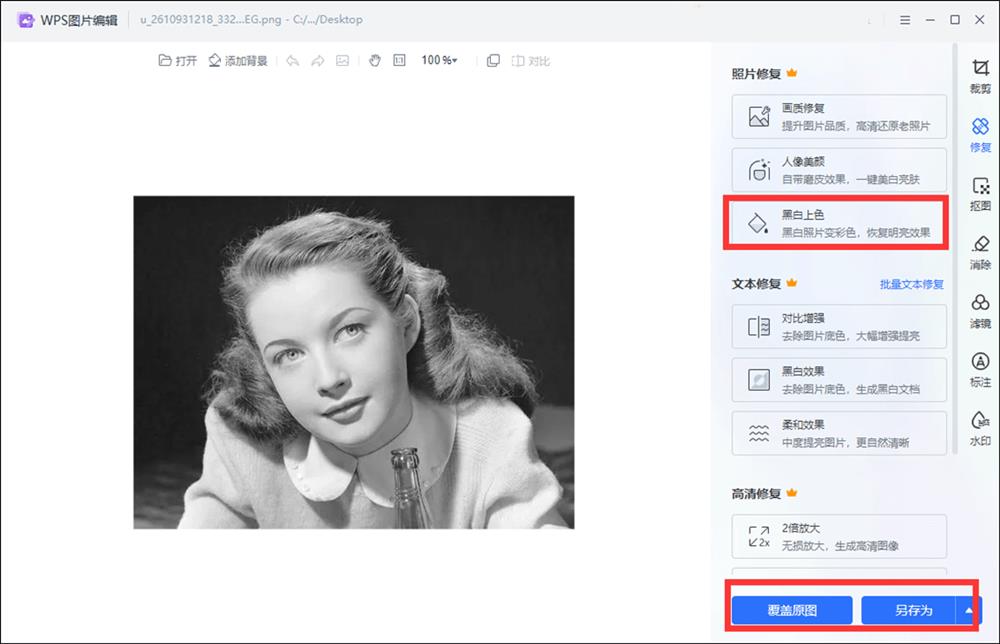This screenshot has width=1000, height=644.
Task: Open the Watermark (水印) tool
Action: 980,428
